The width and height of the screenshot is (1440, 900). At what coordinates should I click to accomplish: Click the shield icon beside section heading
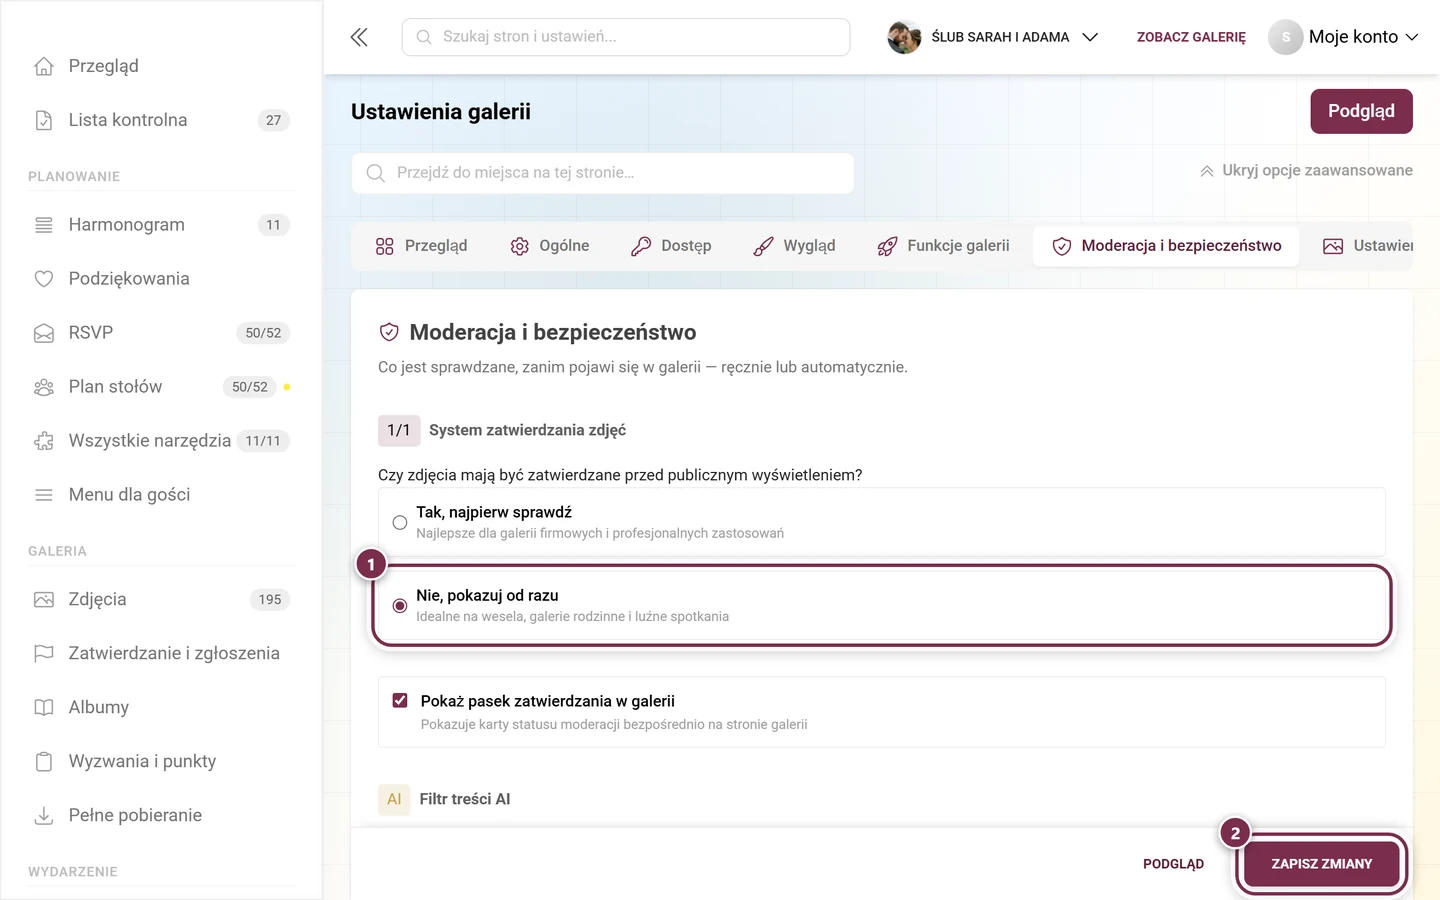tap(389, 332)
